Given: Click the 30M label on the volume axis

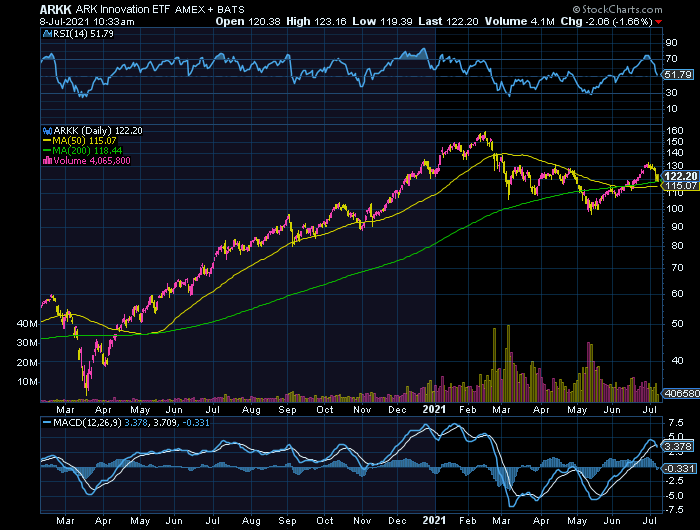Looking at the screenshot, I should [27, 343].
